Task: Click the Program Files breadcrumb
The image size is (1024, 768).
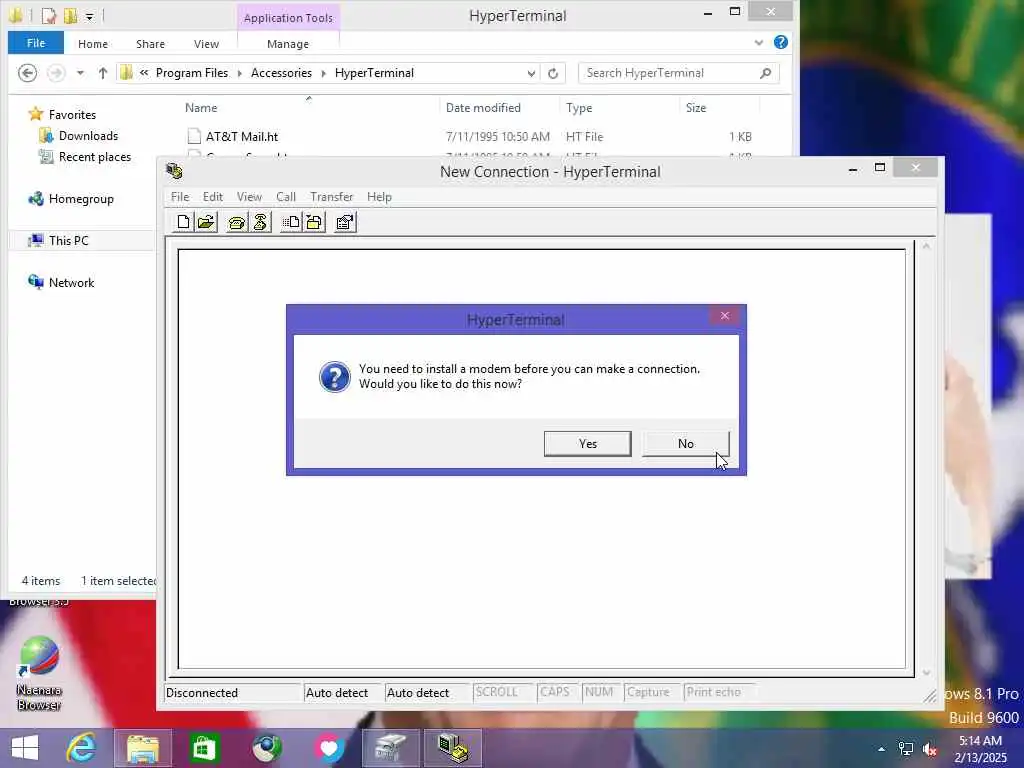Action: coord(191,73)
